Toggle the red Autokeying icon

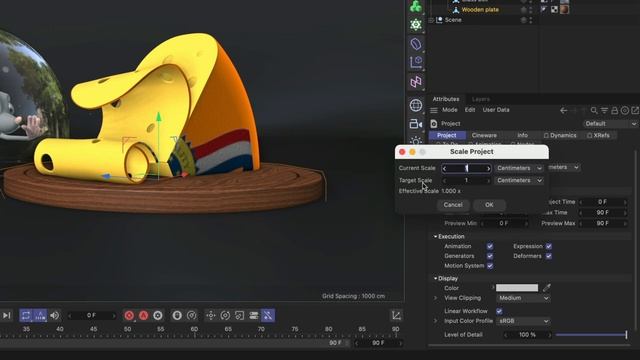[143, 315]
